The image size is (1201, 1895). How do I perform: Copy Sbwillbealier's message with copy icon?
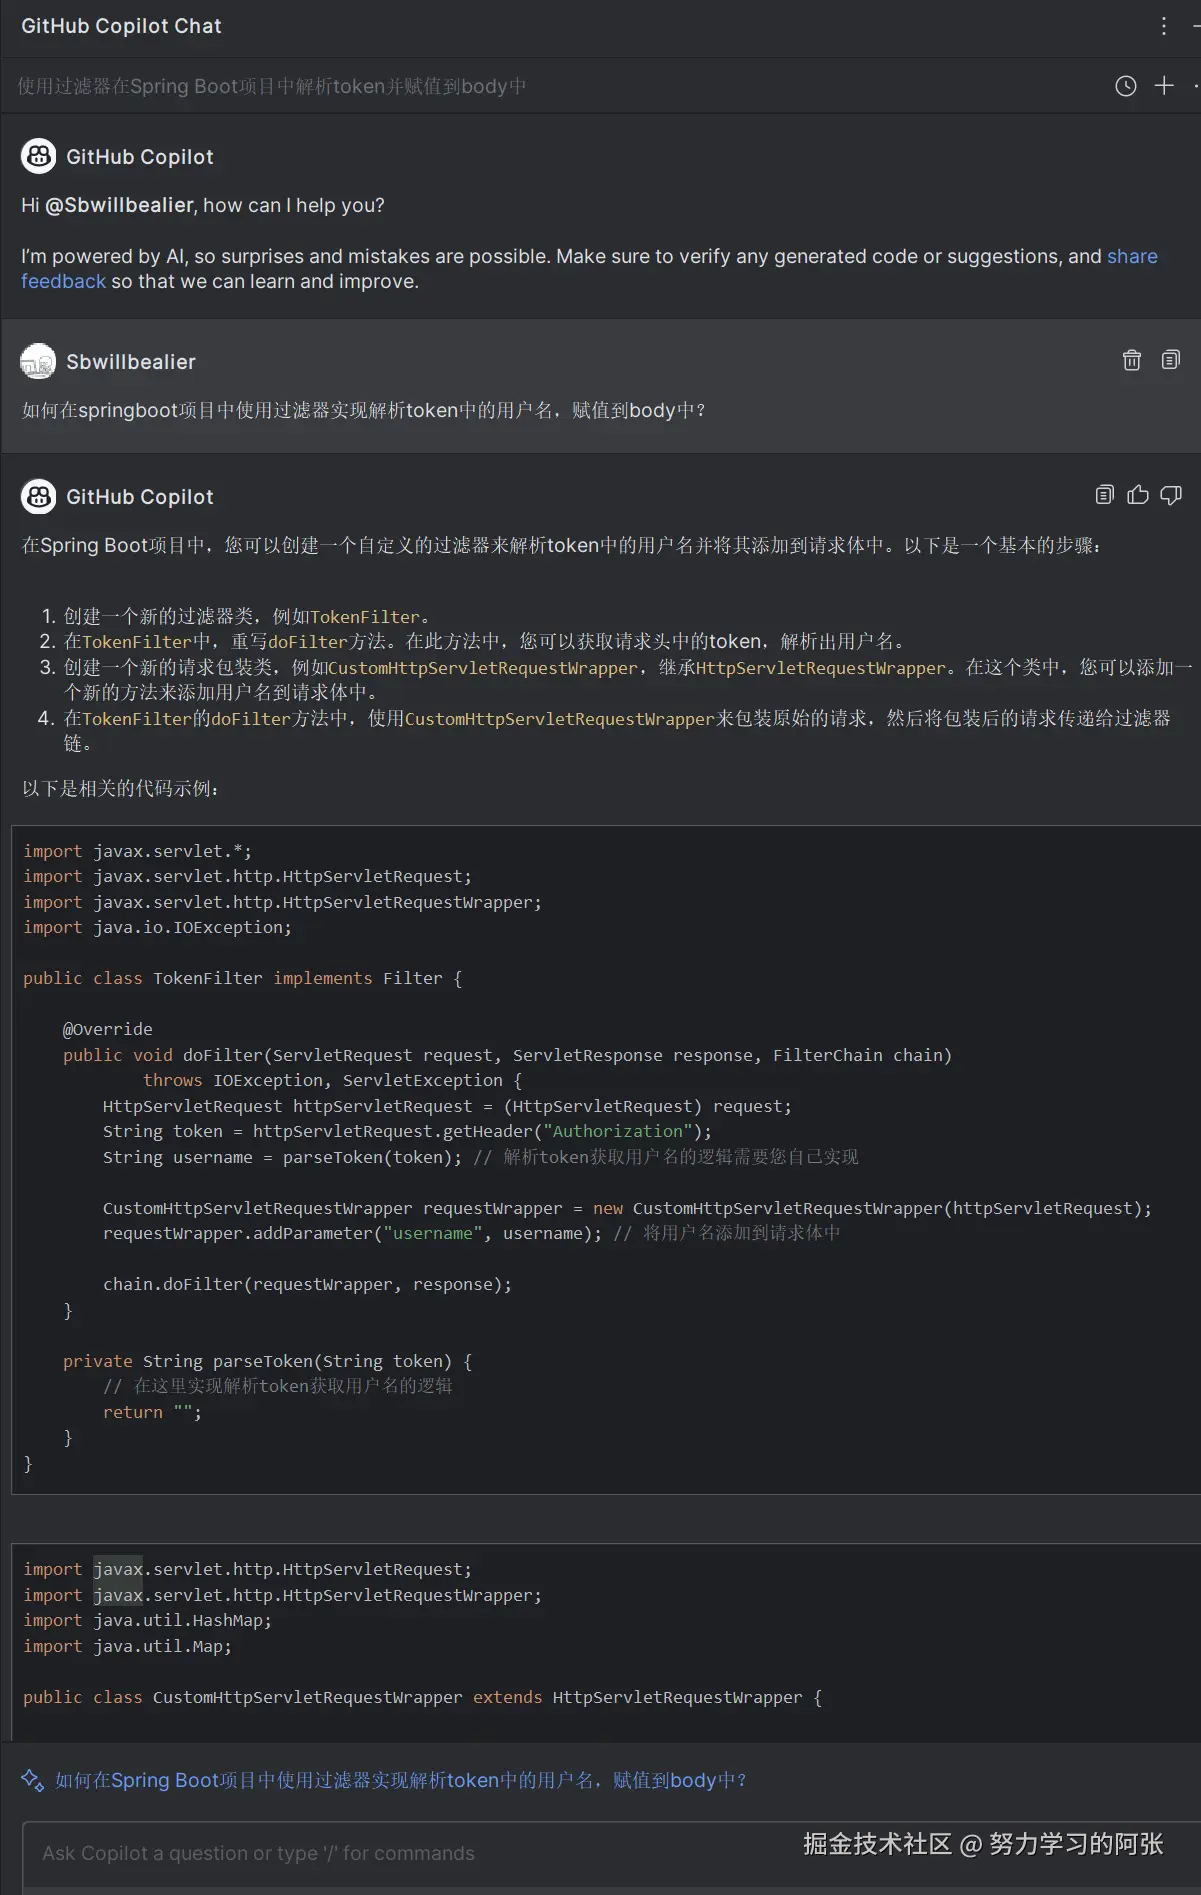pos(1171,360)
